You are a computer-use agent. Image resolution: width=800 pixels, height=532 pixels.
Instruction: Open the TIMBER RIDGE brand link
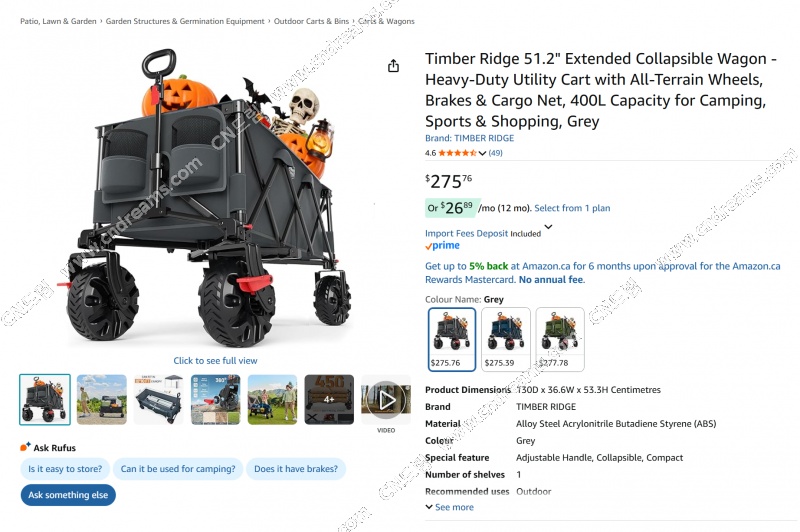[469, 138]
